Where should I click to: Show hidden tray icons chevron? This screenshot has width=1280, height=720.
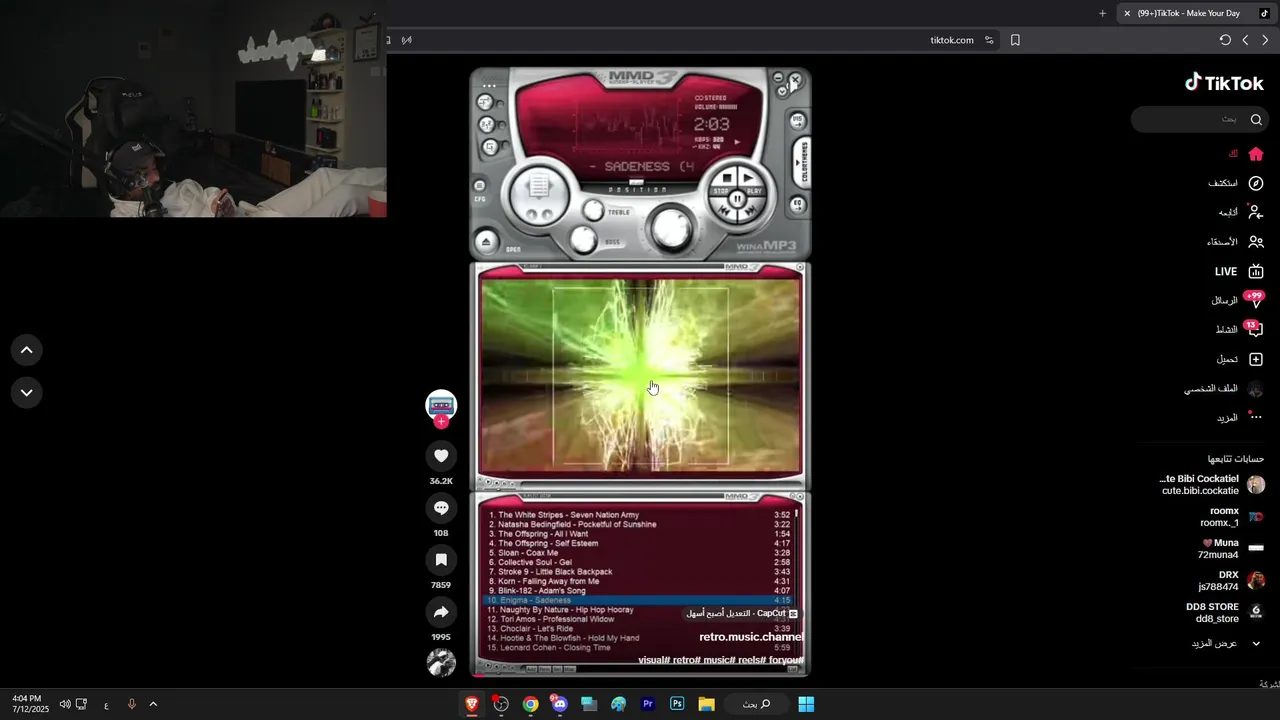[x=153, y=704]
